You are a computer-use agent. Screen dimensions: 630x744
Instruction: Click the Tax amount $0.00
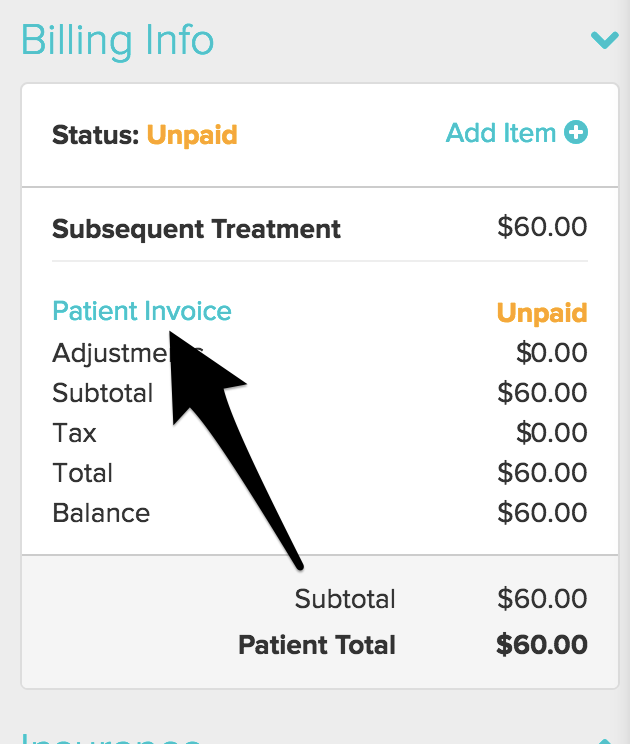[552, 433]
